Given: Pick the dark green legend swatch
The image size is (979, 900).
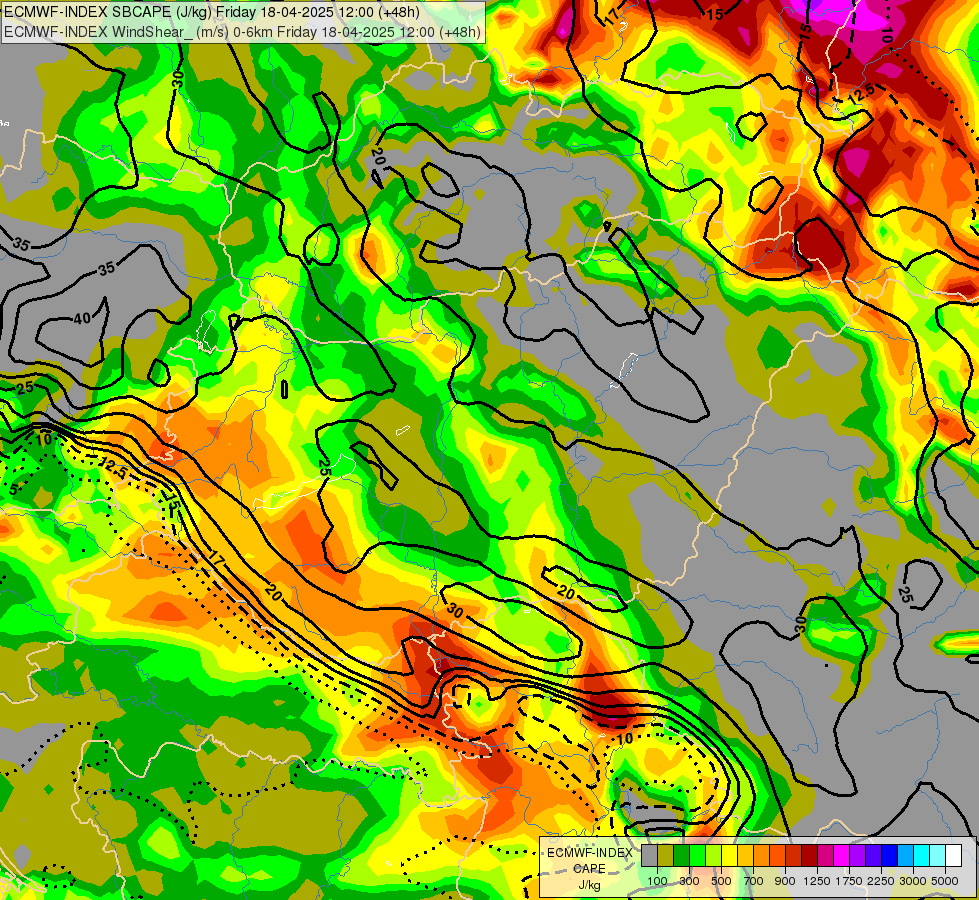Looking at the screenshot, I should point(682,856).
